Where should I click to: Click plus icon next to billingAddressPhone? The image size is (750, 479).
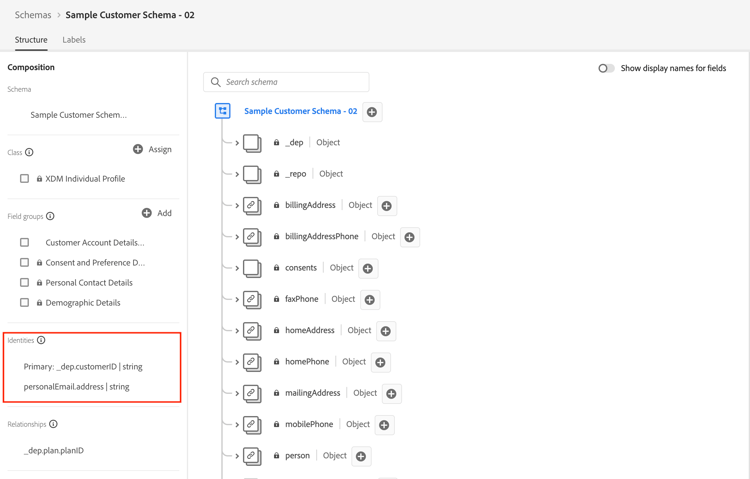click(409, 237)
